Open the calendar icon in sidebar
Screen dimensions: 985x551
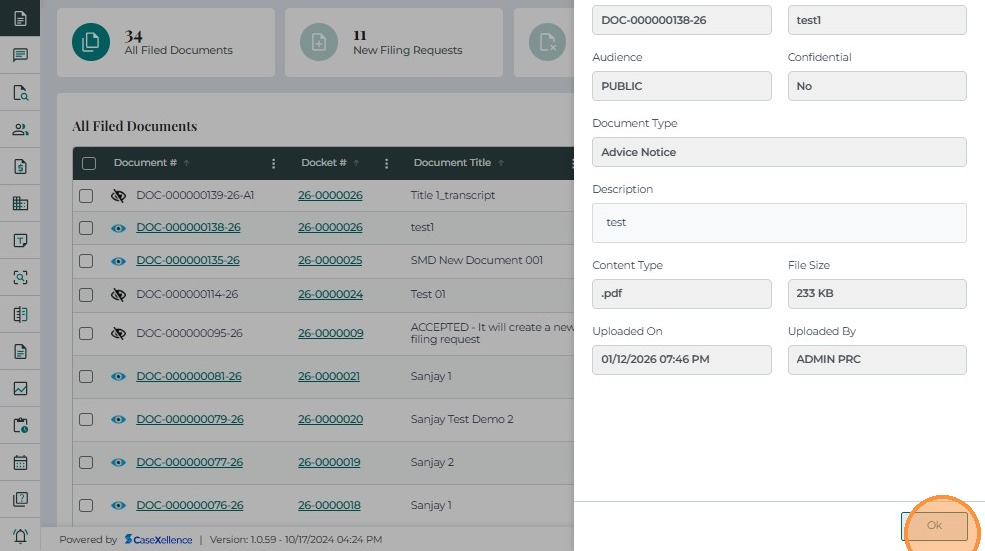(x=20, y=463)
